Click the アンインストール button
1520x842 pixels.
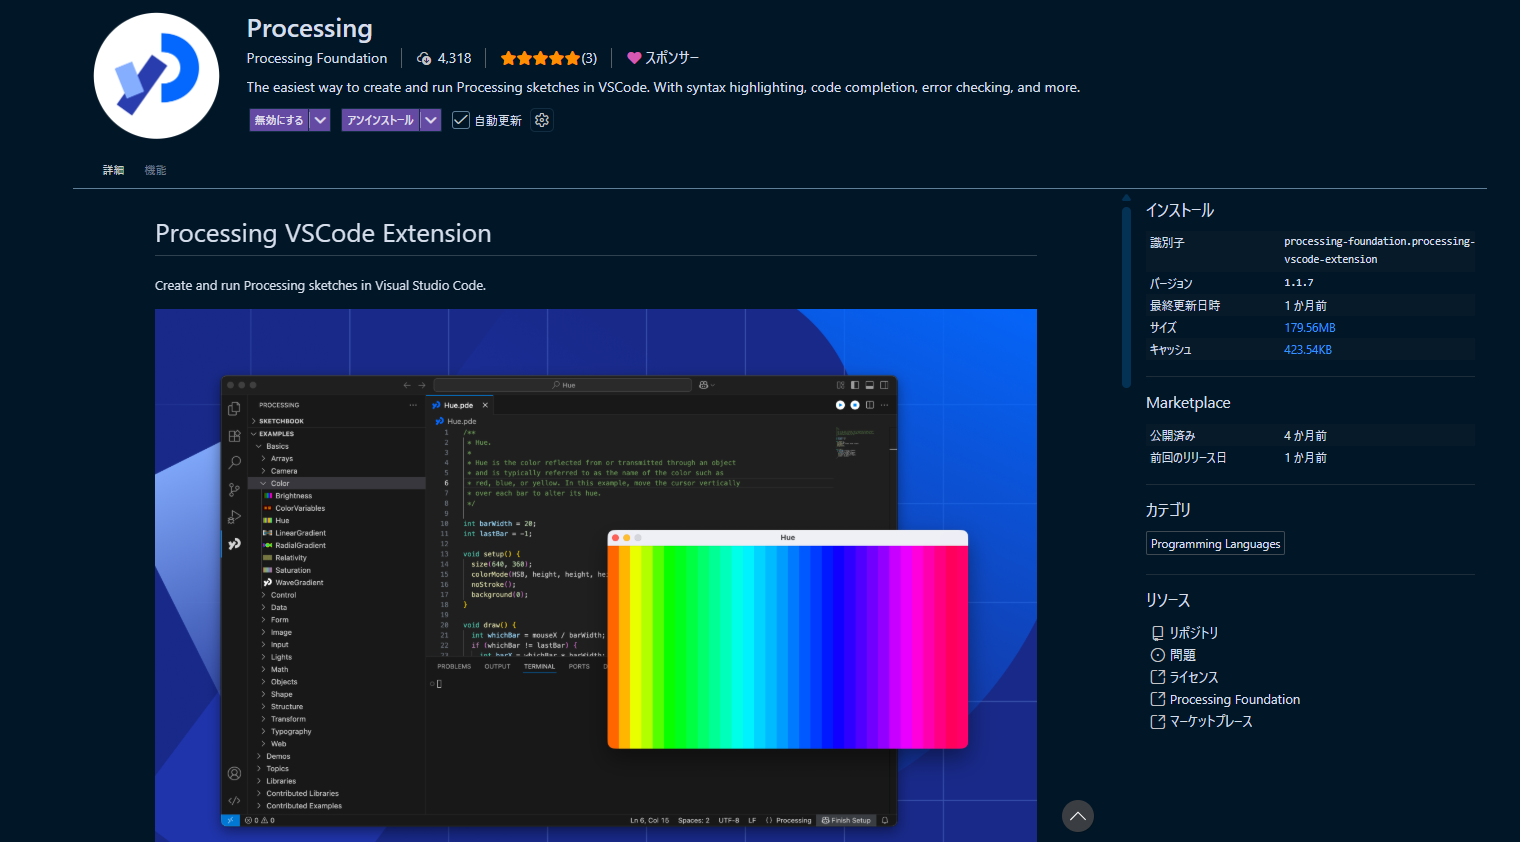click(380, 120)
